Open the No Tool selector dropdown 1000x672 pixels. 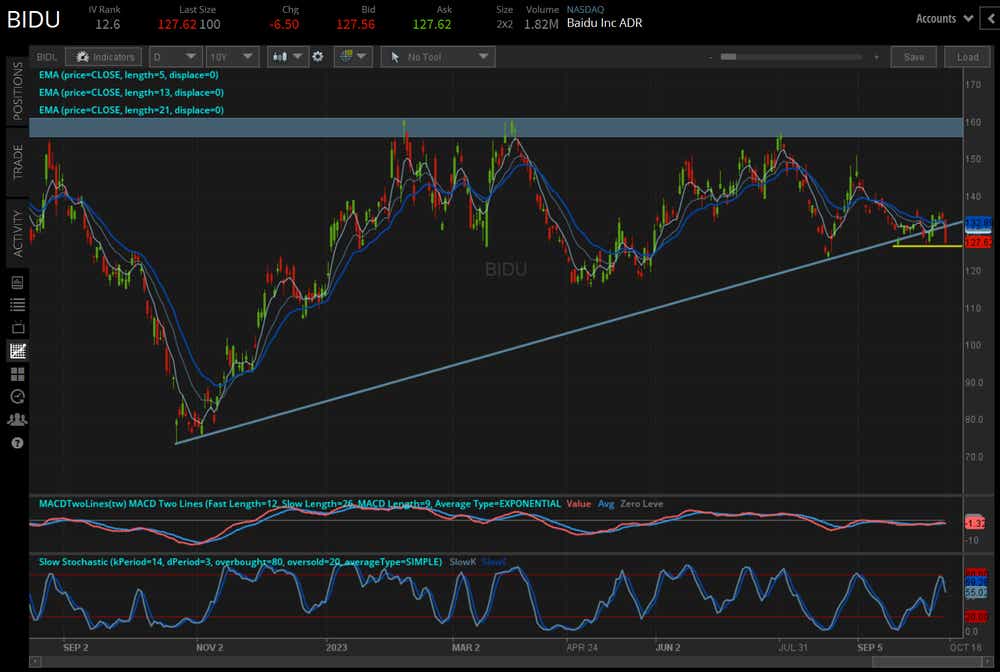click(x=437, y=57)
